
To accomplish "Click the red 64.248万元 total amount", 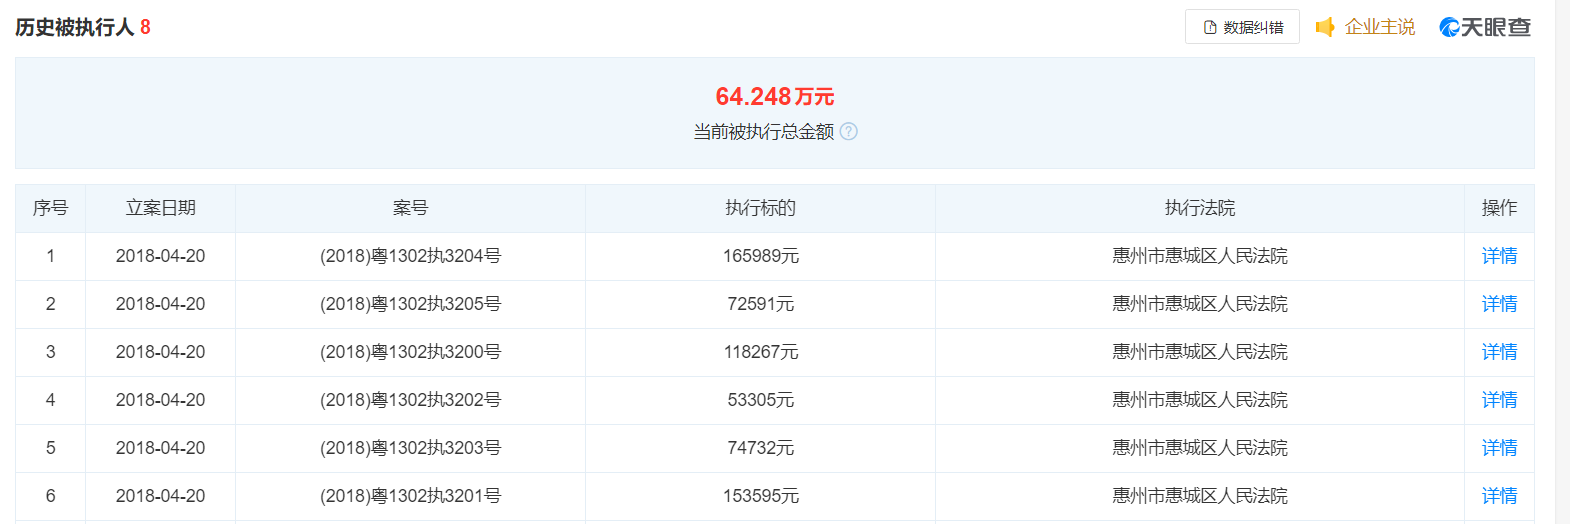I will (774, 97).
